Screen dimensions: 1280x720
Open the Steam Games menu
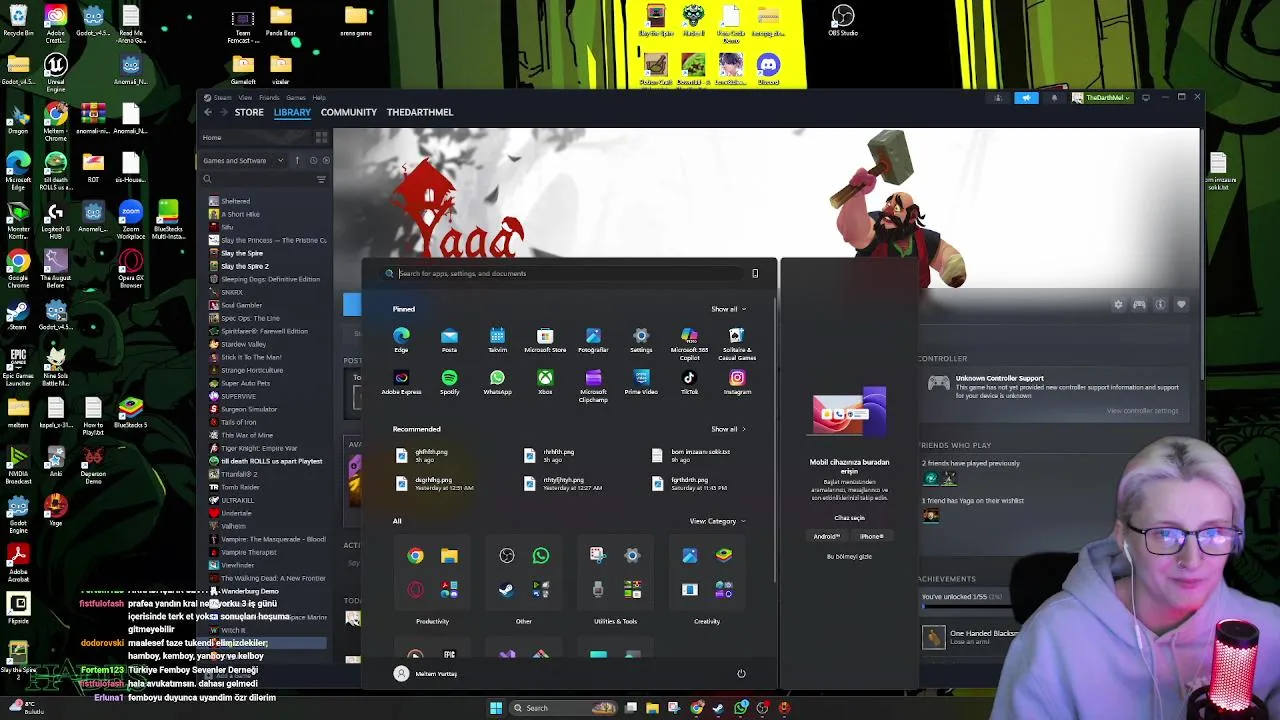pos(295,98)
